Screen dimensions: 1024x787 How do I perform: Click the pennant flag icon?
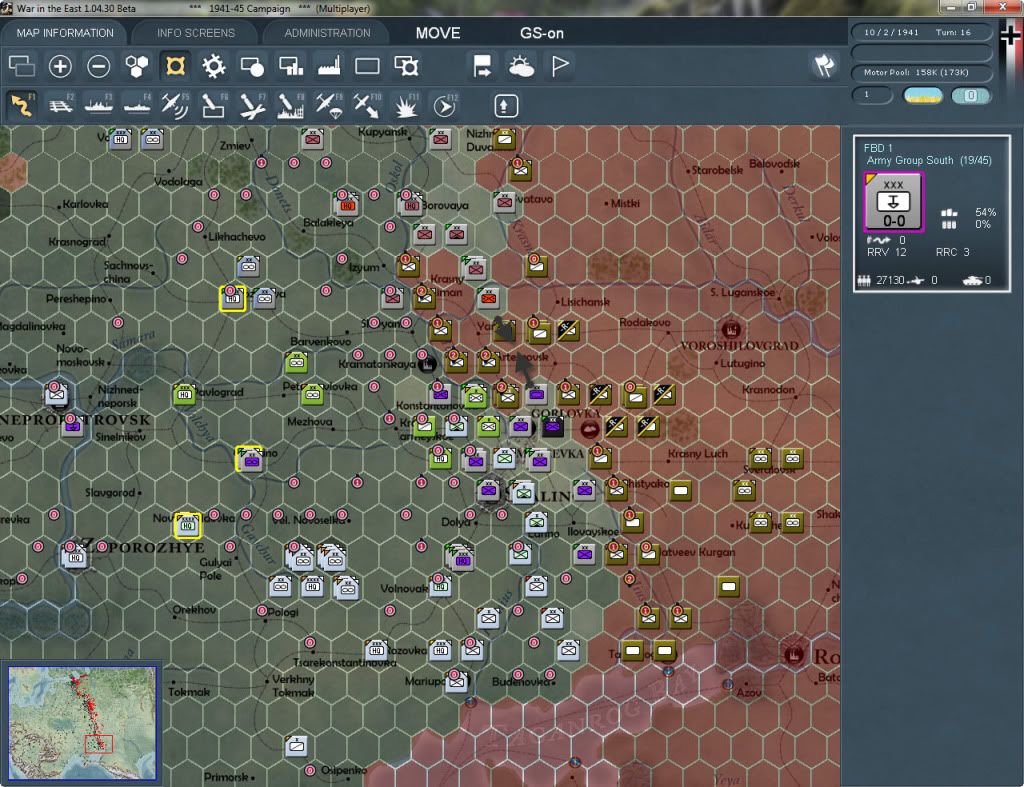pos(560,66)
